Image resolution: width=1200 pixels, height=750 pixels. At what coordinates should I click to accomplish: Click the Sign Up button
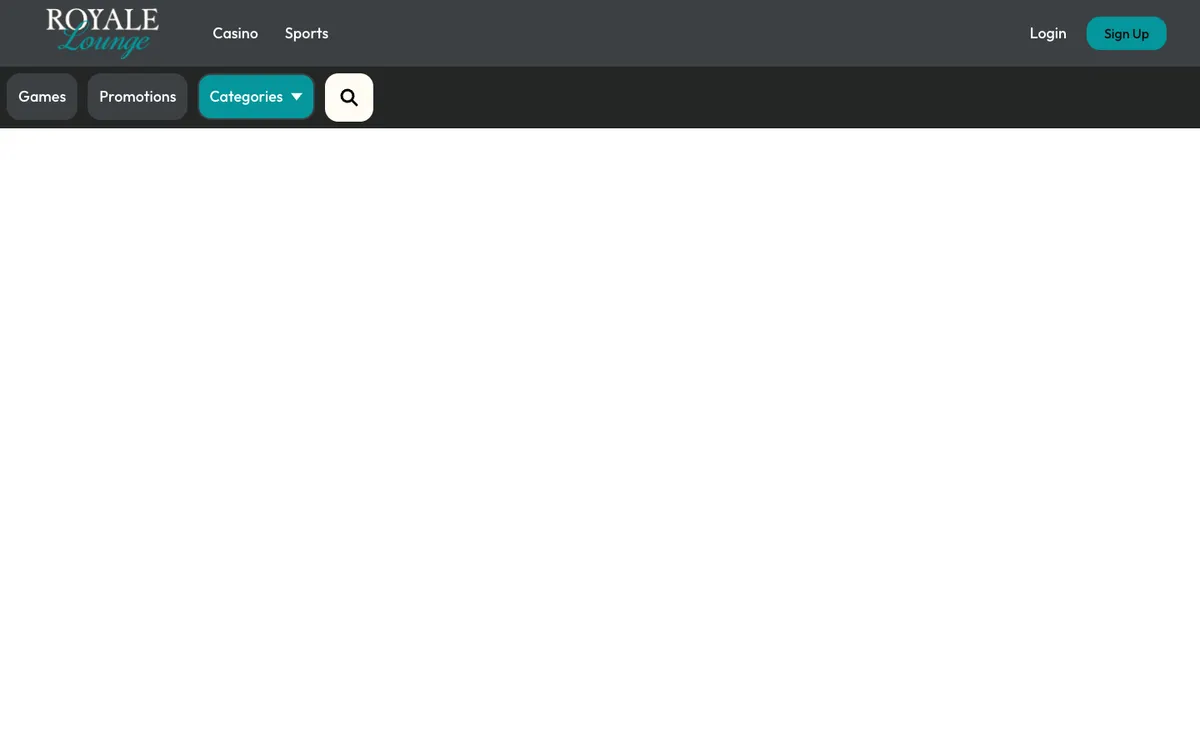coord(1126,33)
